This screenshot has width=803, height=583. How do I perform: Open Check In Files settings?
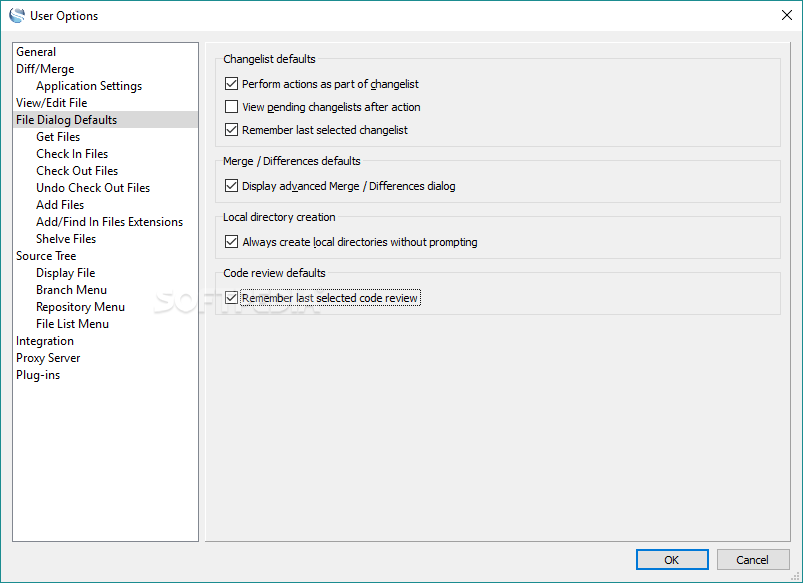[x=72, y=154]
